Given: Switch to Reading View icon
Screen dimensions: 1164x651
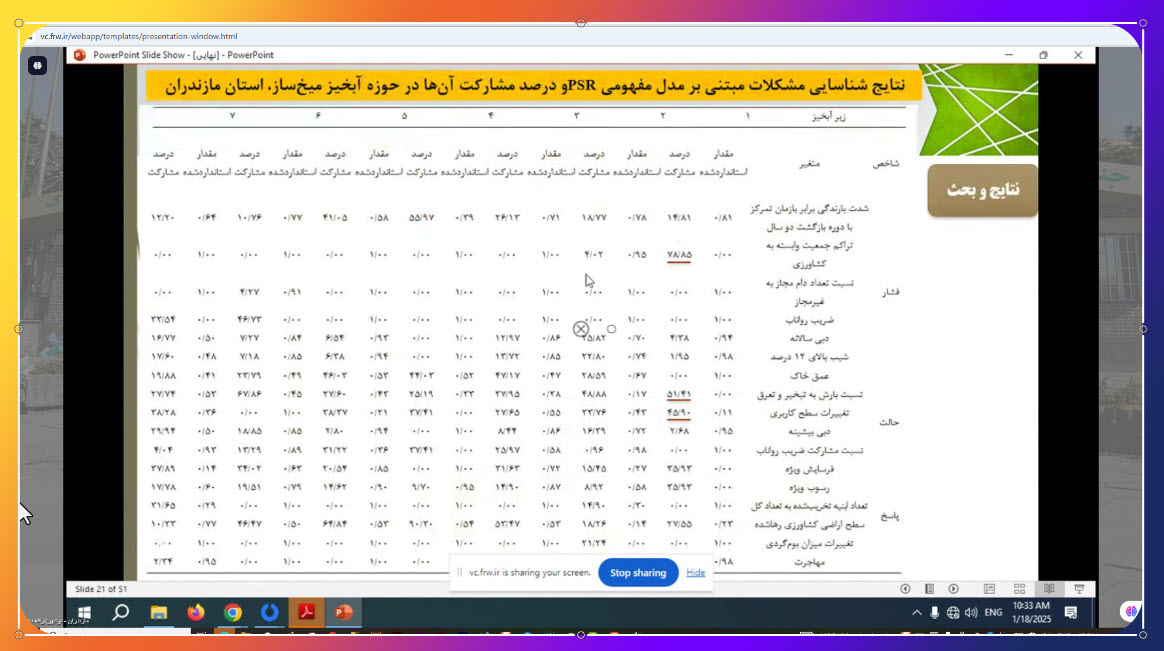Looking at the screenshot, I should 1049,589.
